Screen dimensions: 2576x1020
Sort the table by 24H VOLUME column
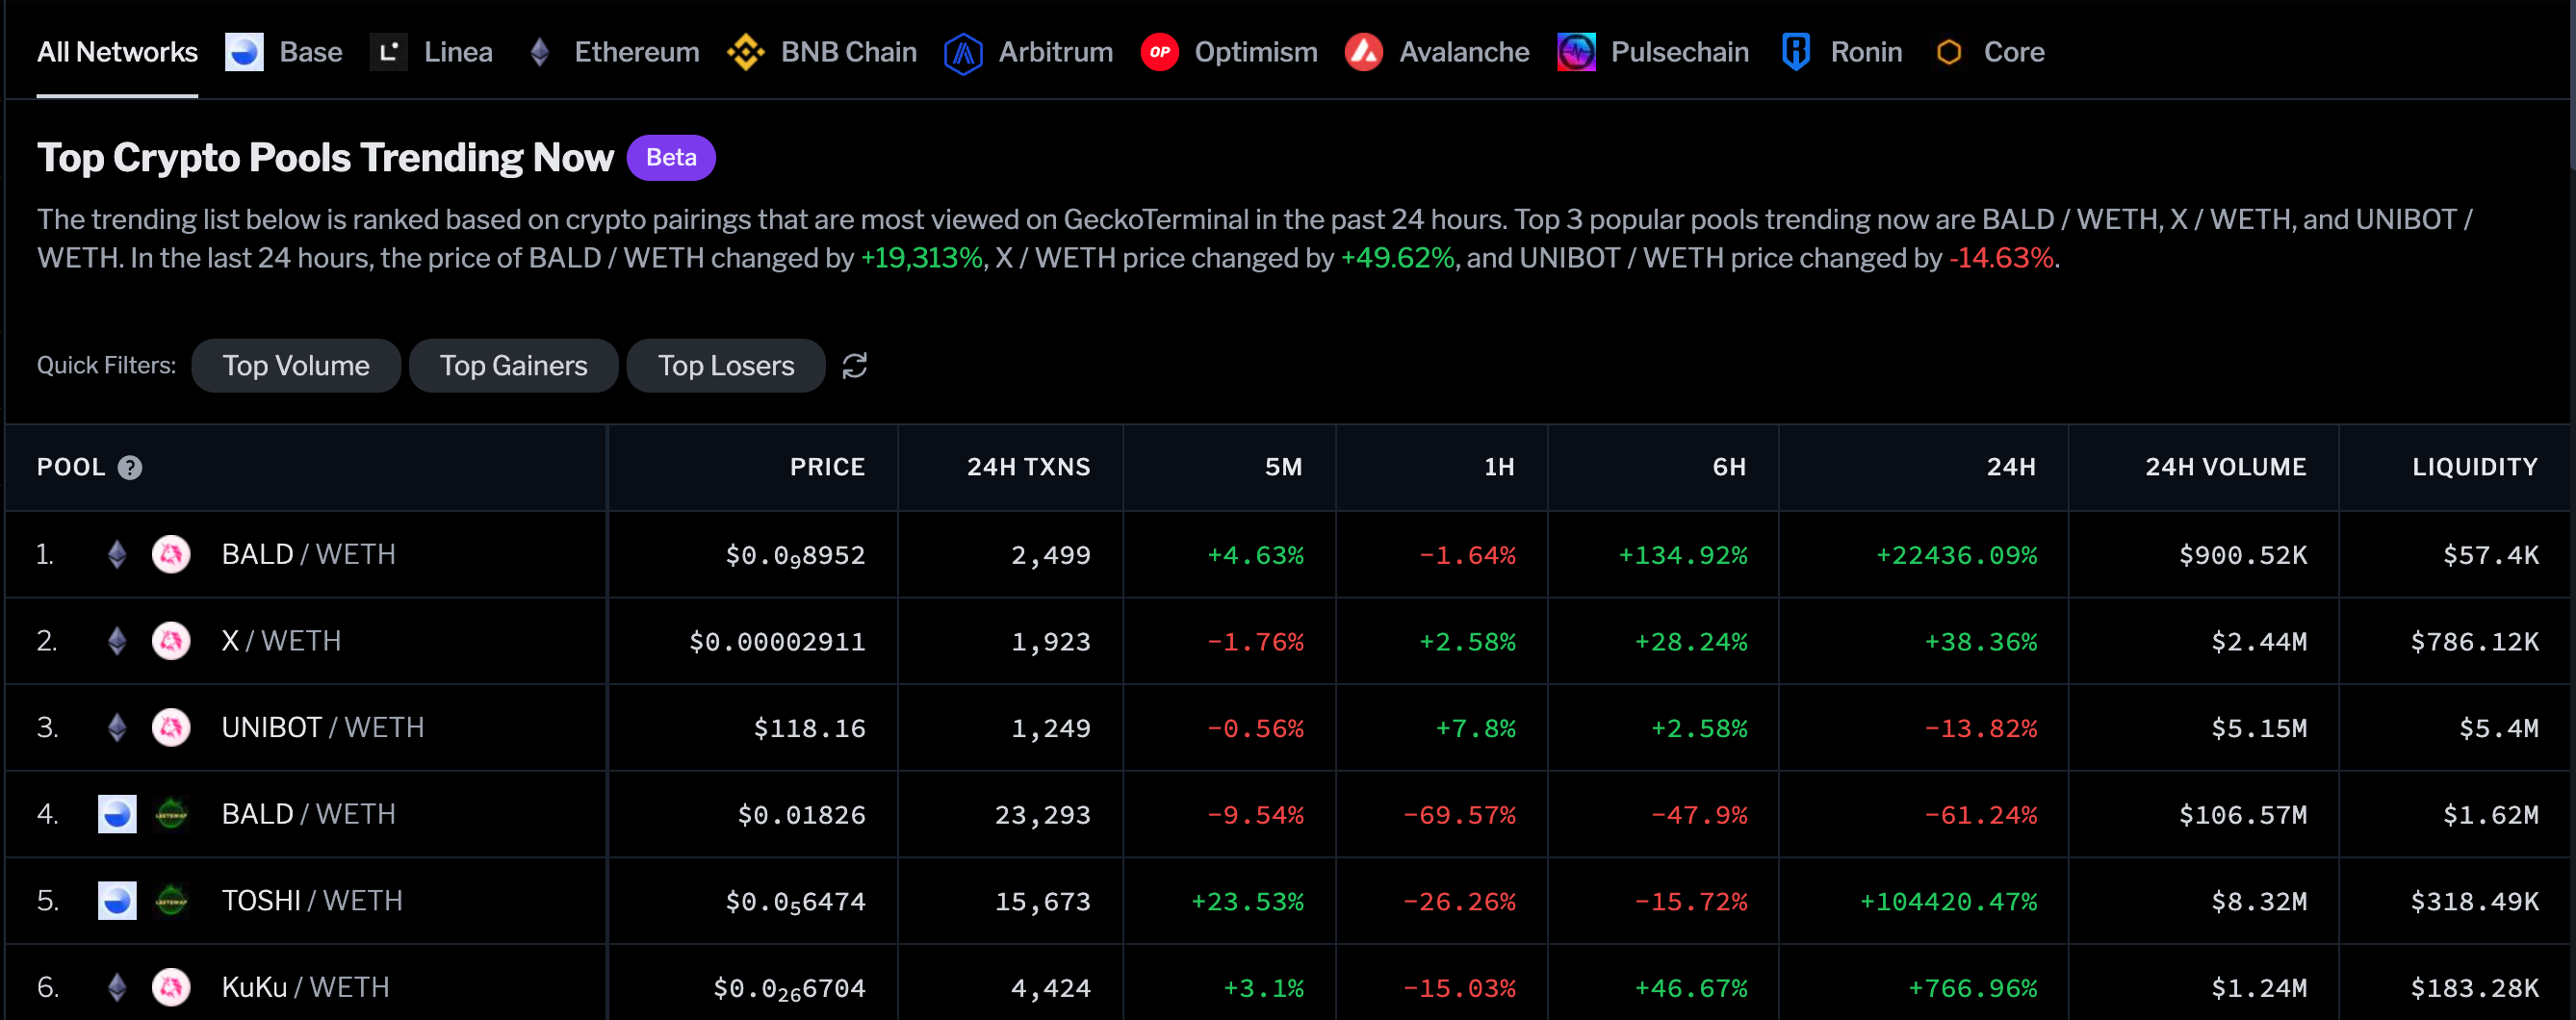(2225, 467)
